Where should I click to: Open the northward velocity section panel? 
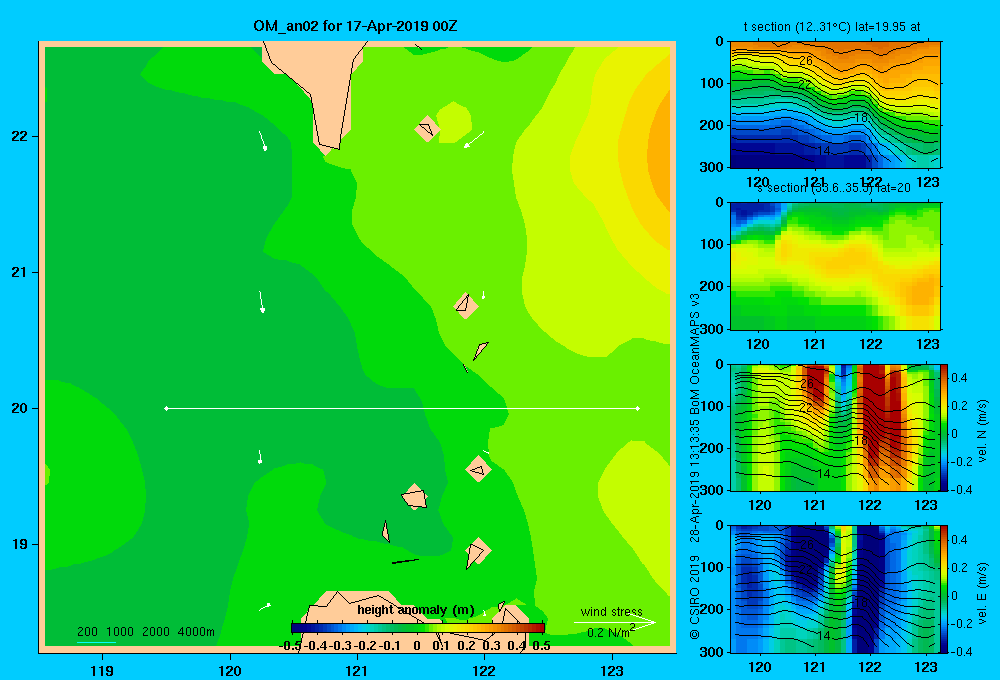pyautogui.click(x=835, y=427)
